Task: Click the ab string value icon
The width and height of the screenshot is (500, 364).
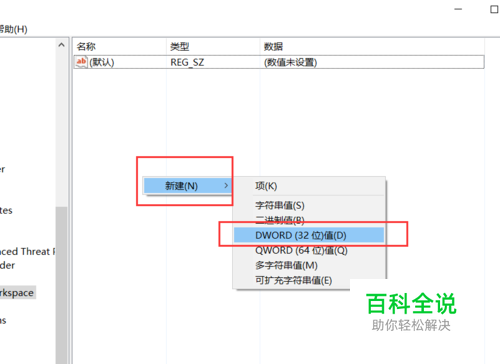Action: click(x=81, y=62)
